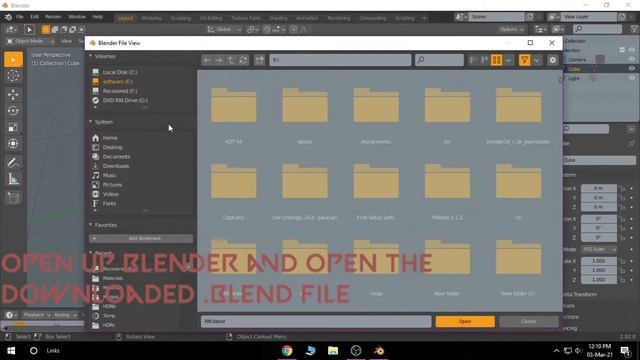Screen dimensions: 640x360
Task: Switch file view to vertical list display
Action: tap(473, 60)
